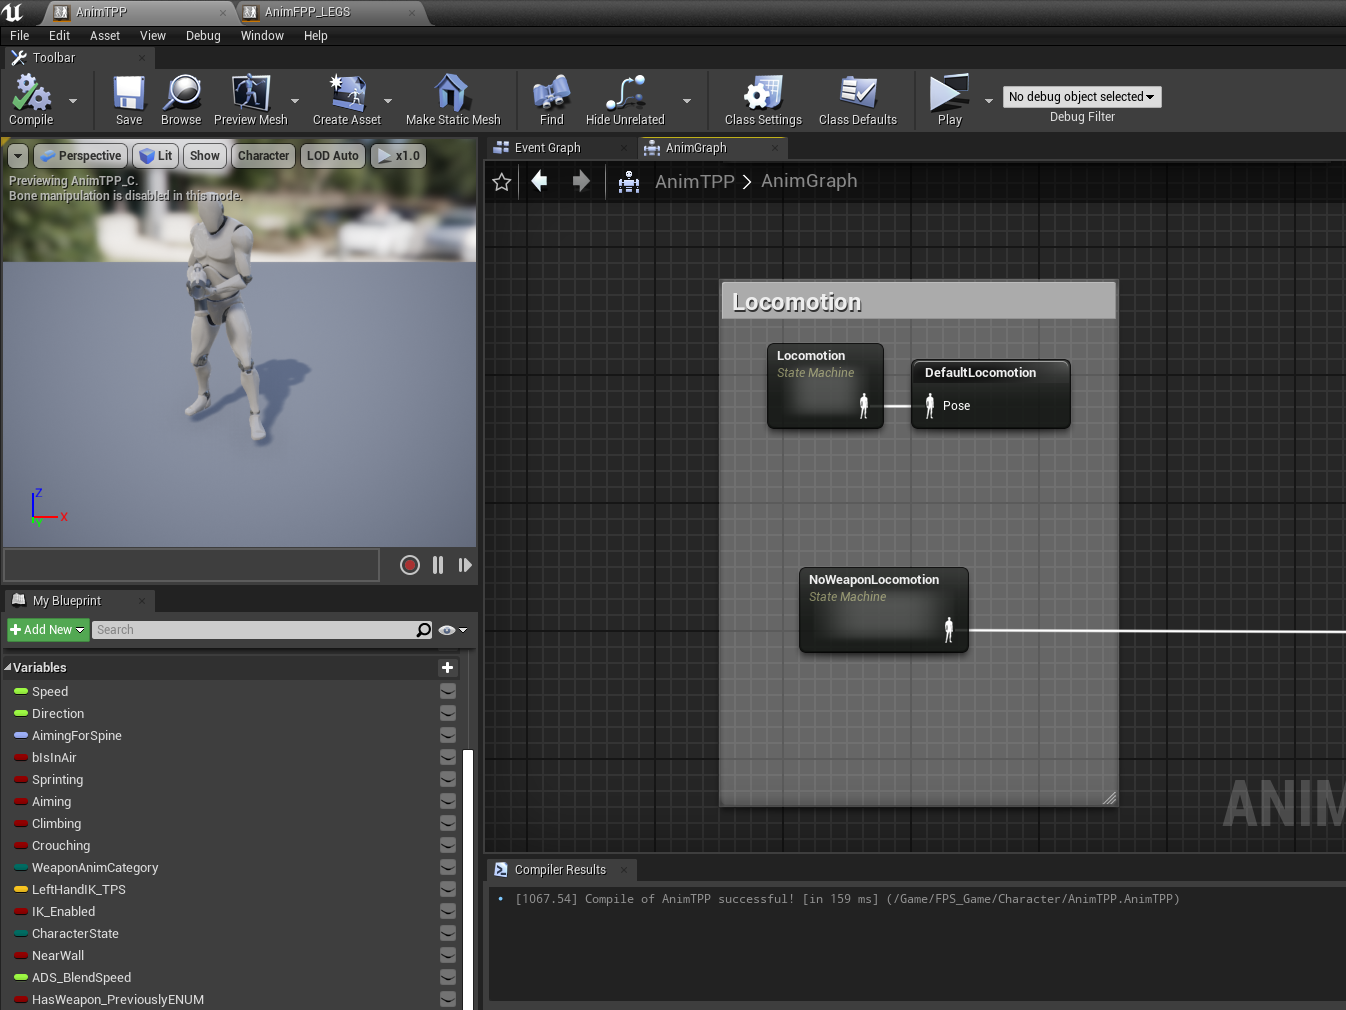Toggle visibility eye for Sprinting variable
The width and height of the screenshot is (1346, 1010).
click(x=448, y=779)
